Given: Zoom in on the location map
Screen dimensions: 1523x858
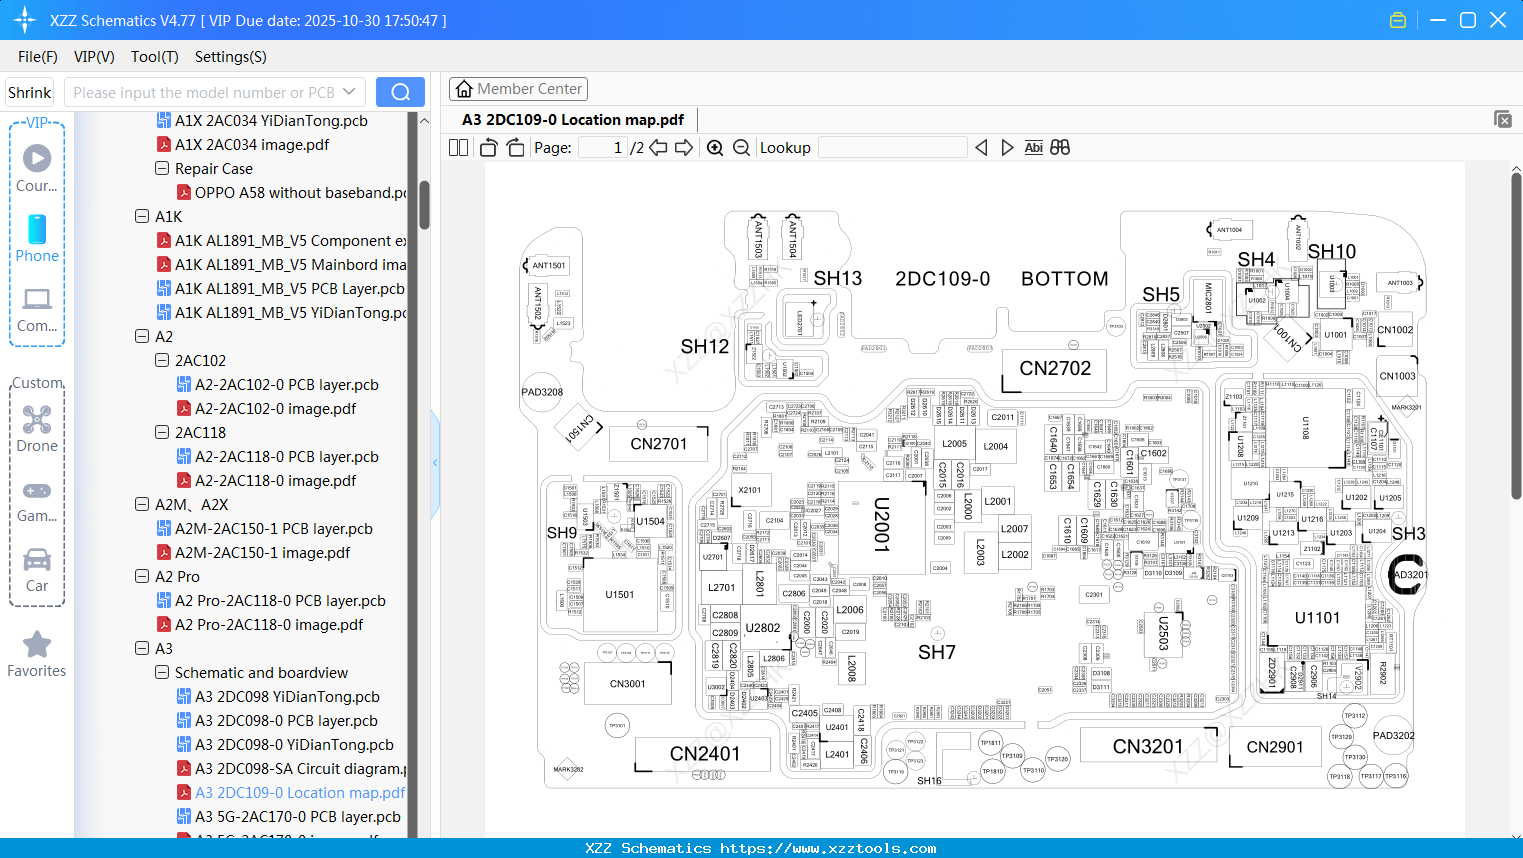Looking at the screenshot, I should (715, 147).
